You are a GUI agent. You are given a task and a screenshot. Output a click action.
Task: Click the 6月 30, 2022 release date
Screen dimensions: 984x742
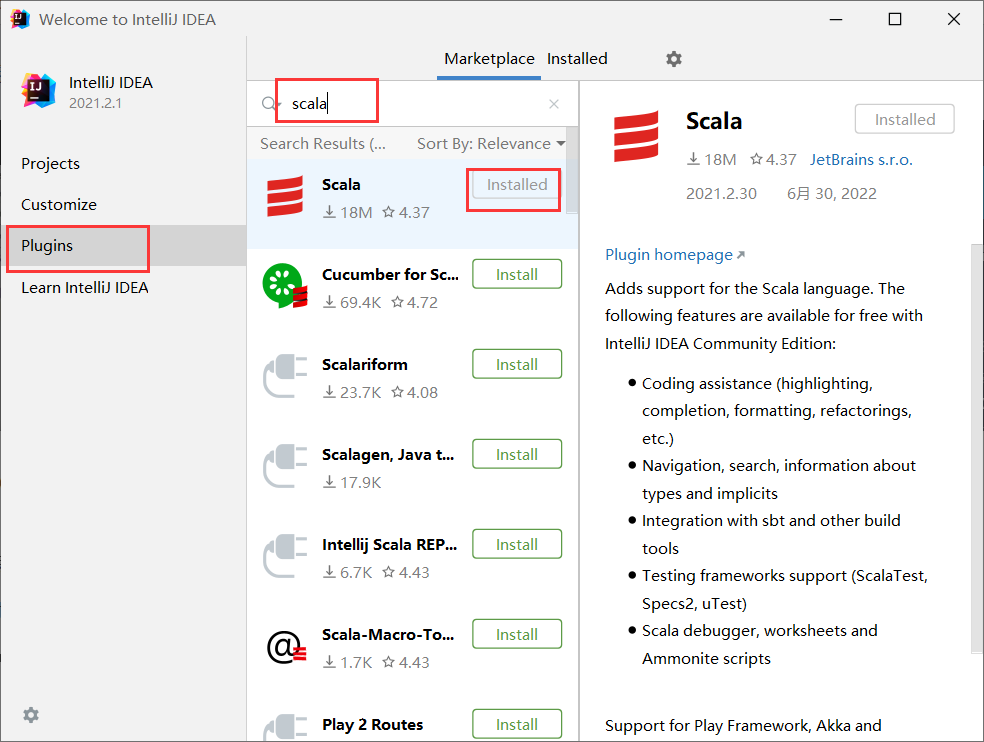[832, 193]
